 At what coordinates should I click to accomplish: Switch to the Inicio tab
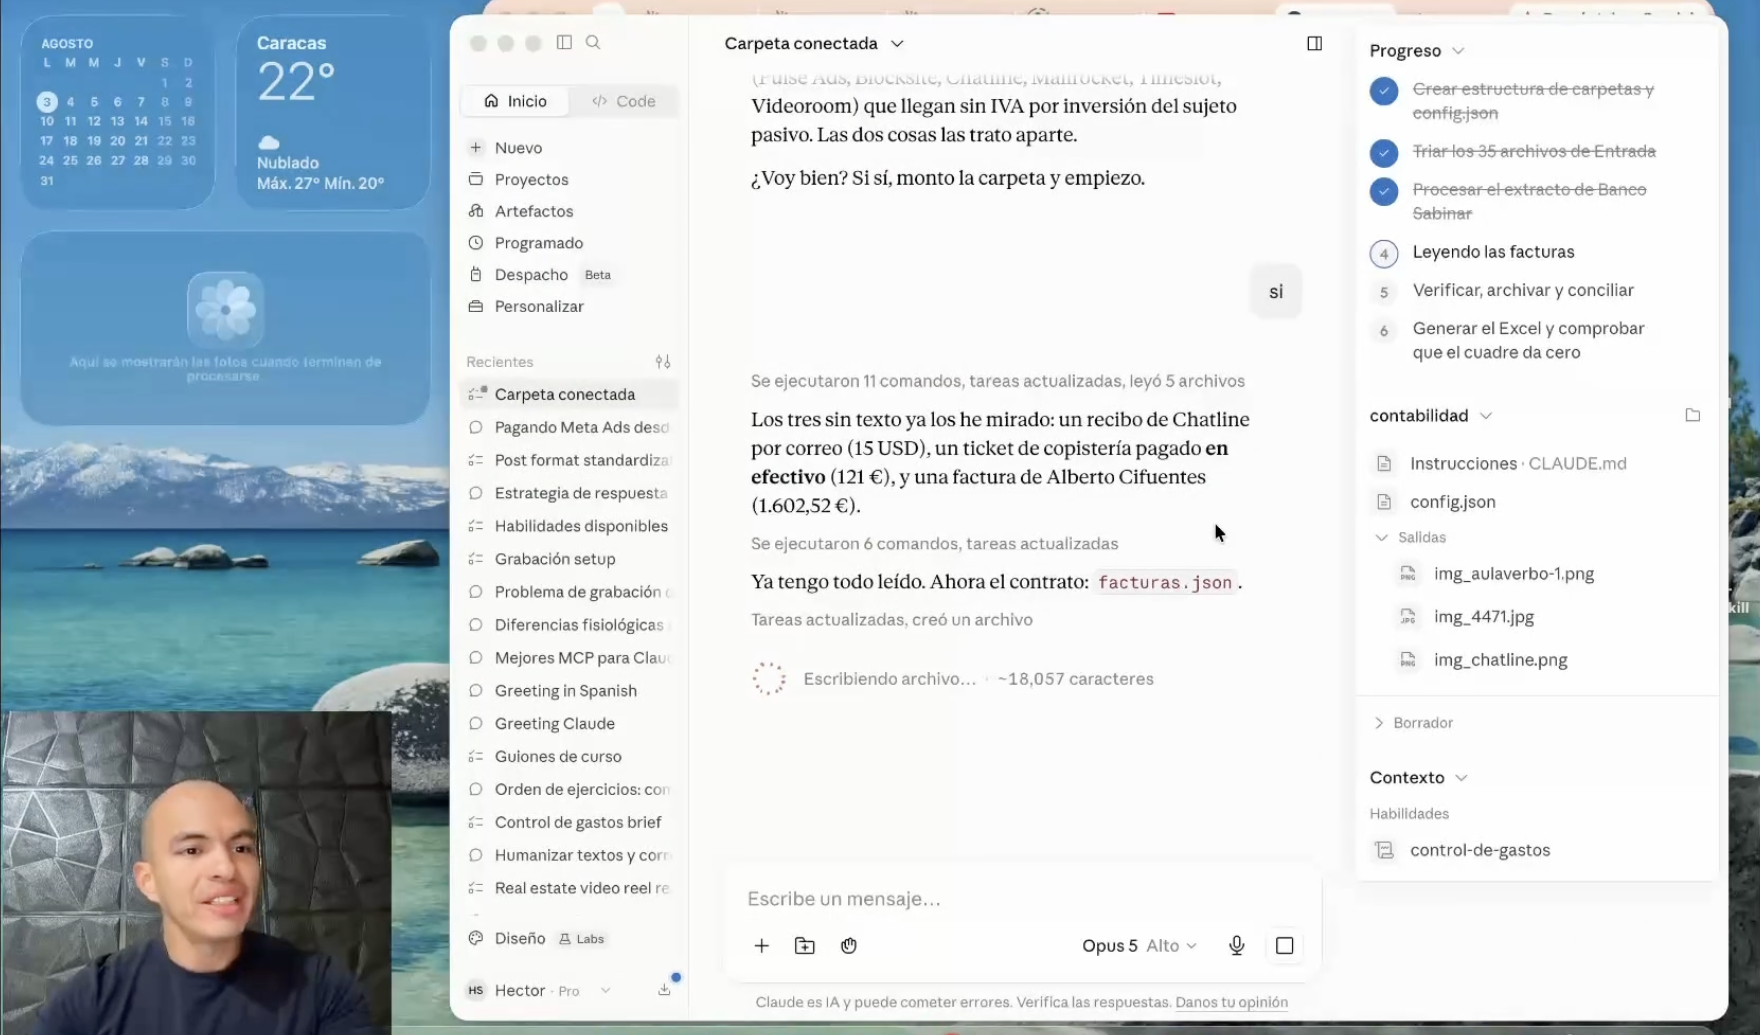(x=515, y=101)
